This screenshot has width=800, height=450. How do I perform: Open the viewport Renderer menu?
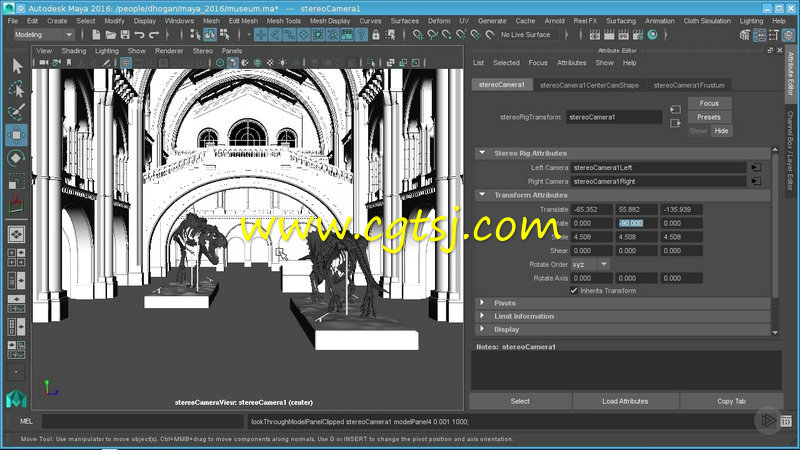[169, 51]
